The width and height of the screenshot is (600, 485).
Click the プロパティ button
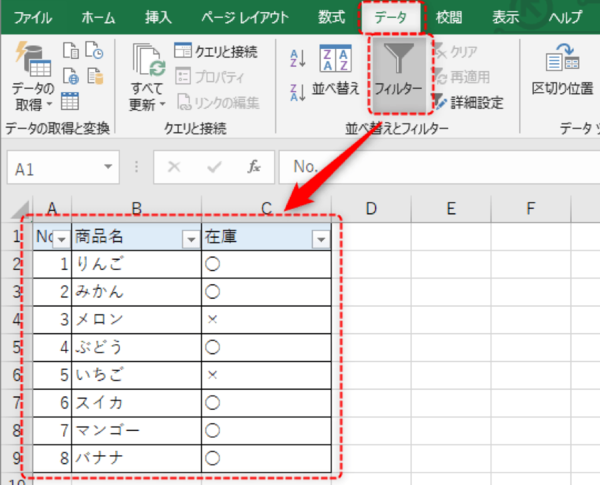210,77
